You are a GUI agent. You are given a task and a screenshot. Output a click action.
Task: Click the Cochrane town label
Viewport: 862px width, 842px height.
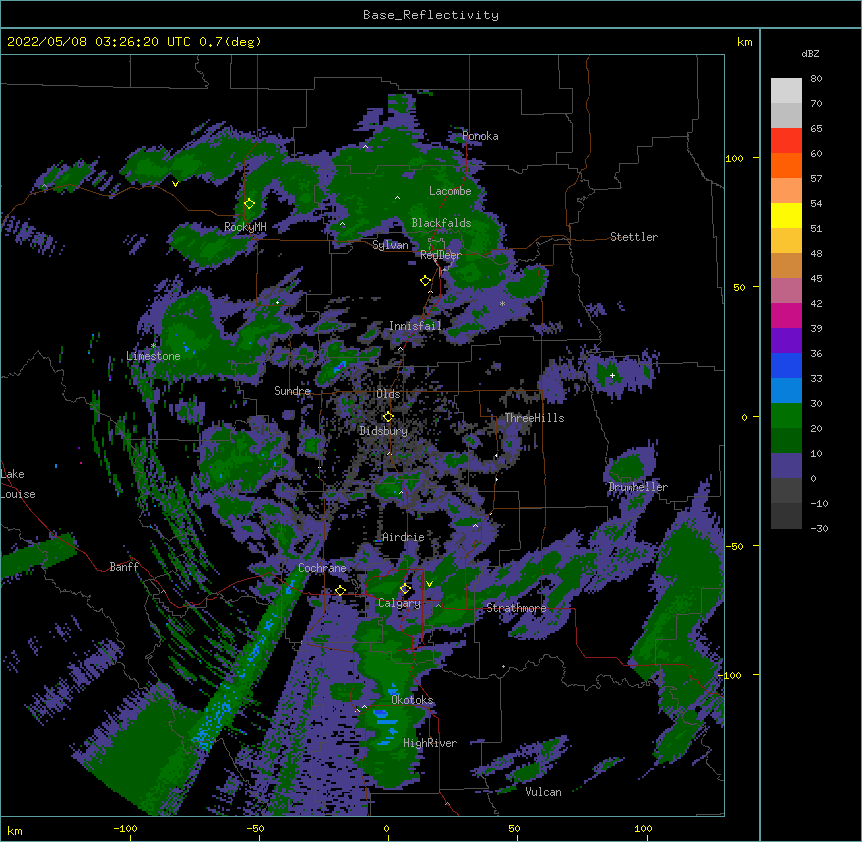tap(322, 568)
